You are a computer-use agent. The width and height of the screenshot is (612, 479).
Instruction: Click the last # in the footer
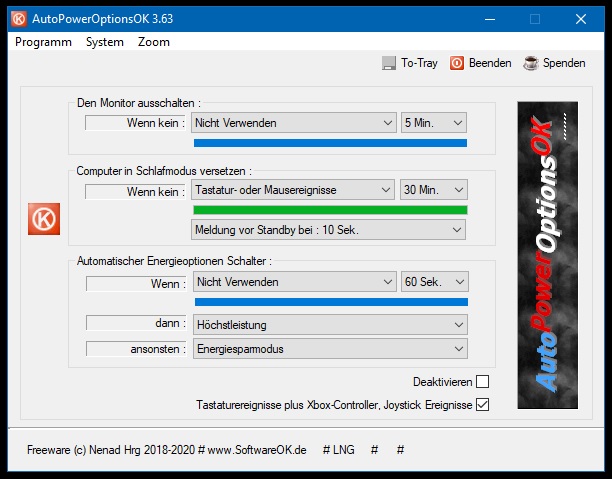(x=400, y=450)
